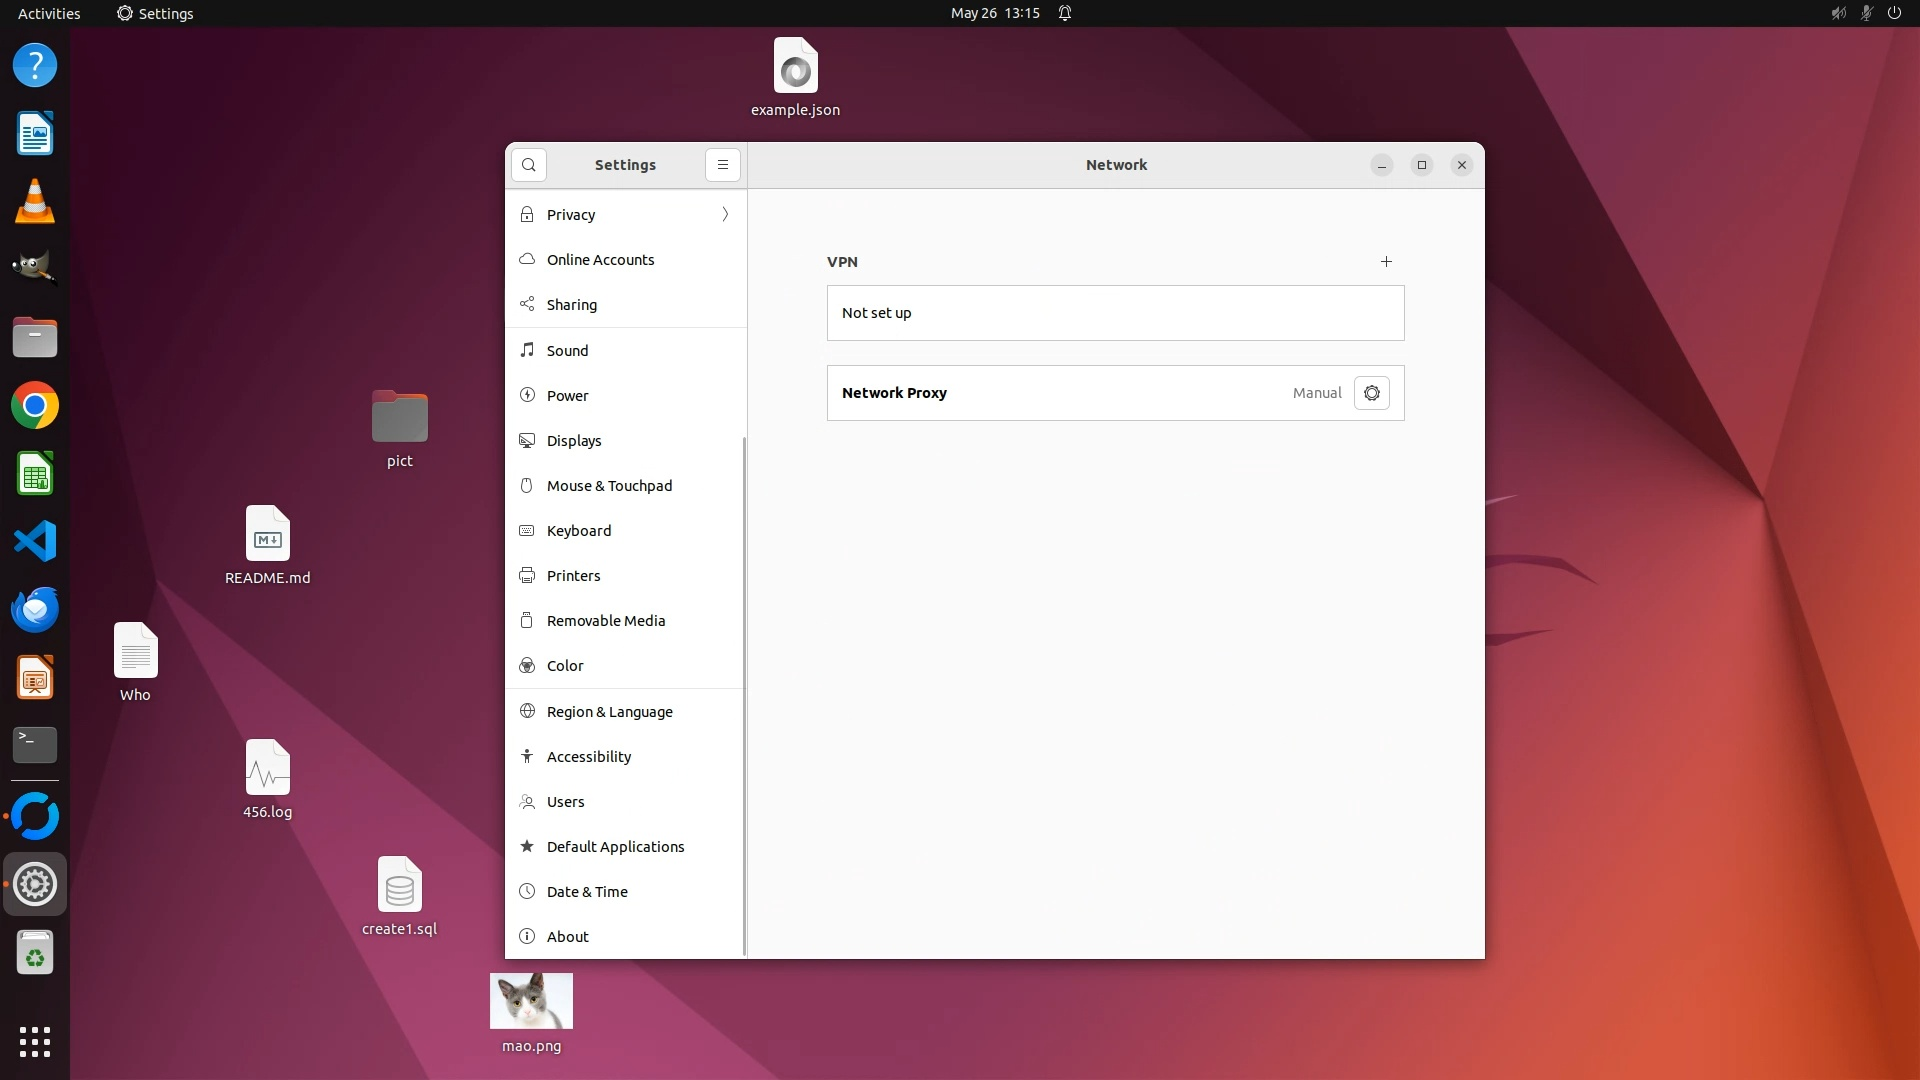This screenshot has height=1080, width=1920.
Task: Open Network Proxy gear settings
Action: click(1371, 393)
